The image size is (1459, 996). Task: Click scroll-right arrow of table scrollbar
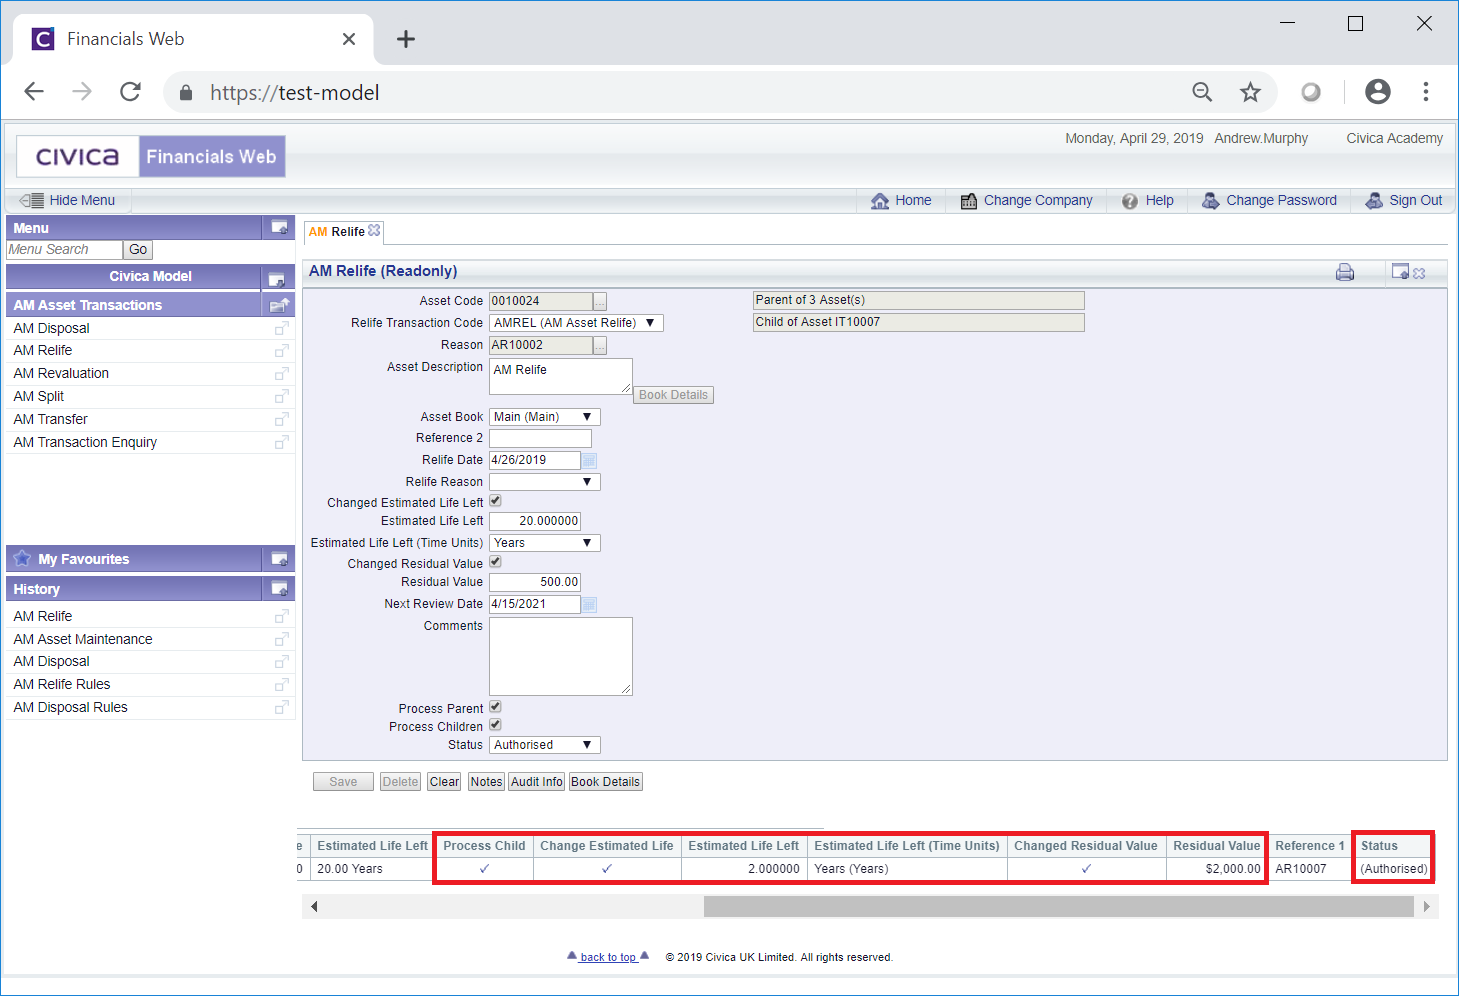click(1426, 907)
